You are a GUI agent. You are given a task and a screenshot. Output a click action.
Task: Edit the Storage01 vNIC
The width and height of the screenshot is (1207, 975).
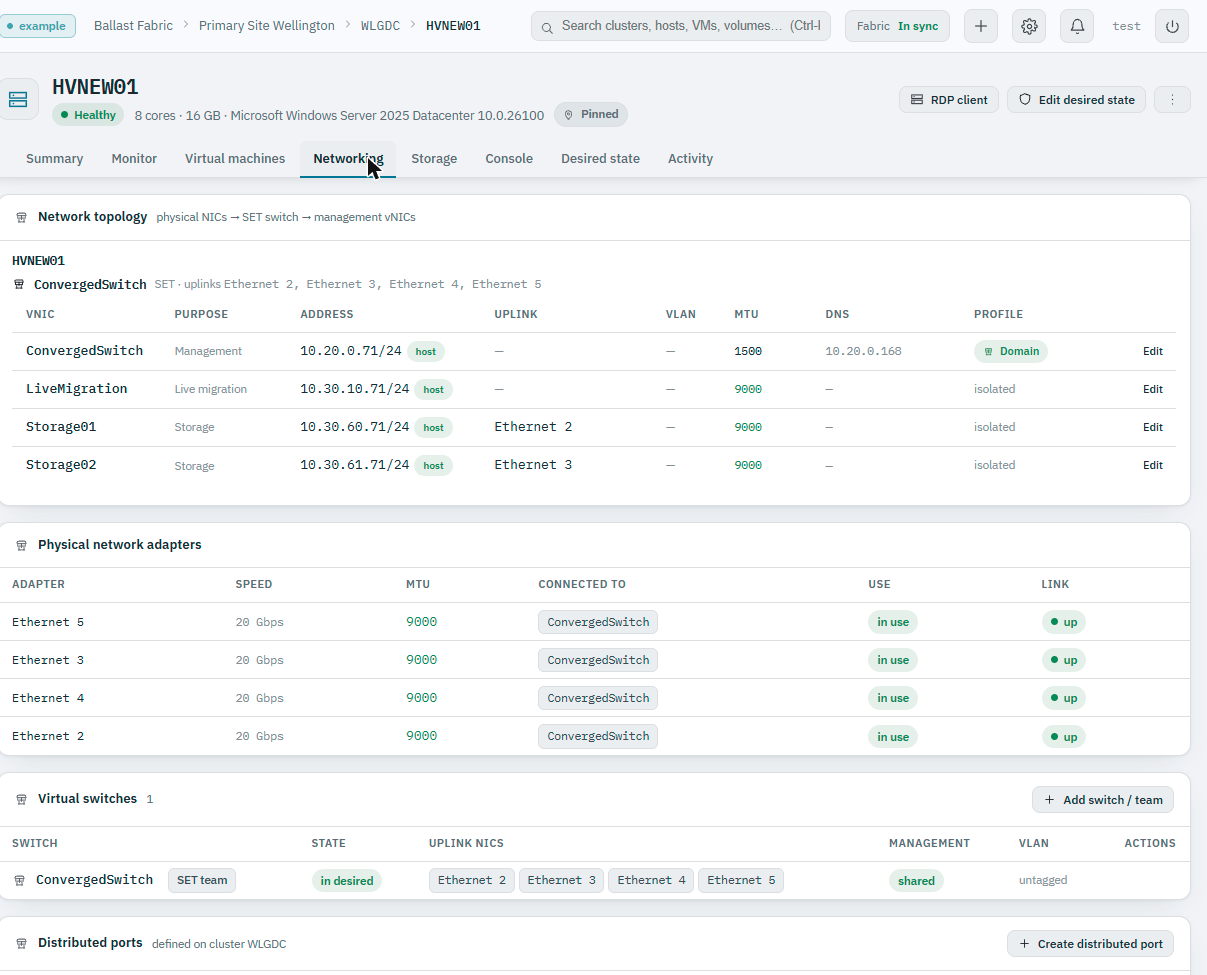point(1153,427)
